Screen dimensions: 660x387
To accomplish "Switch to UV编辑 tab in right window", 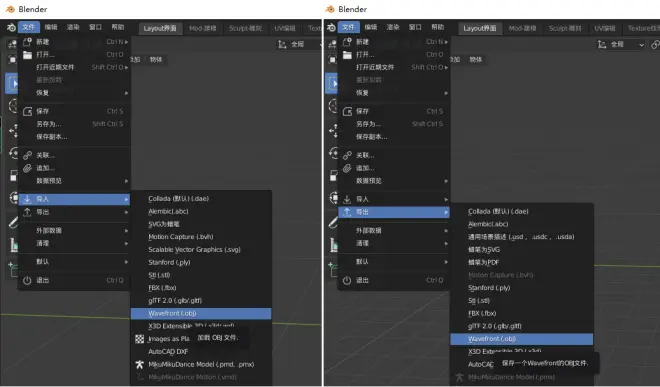I will [x=605, y=28].
